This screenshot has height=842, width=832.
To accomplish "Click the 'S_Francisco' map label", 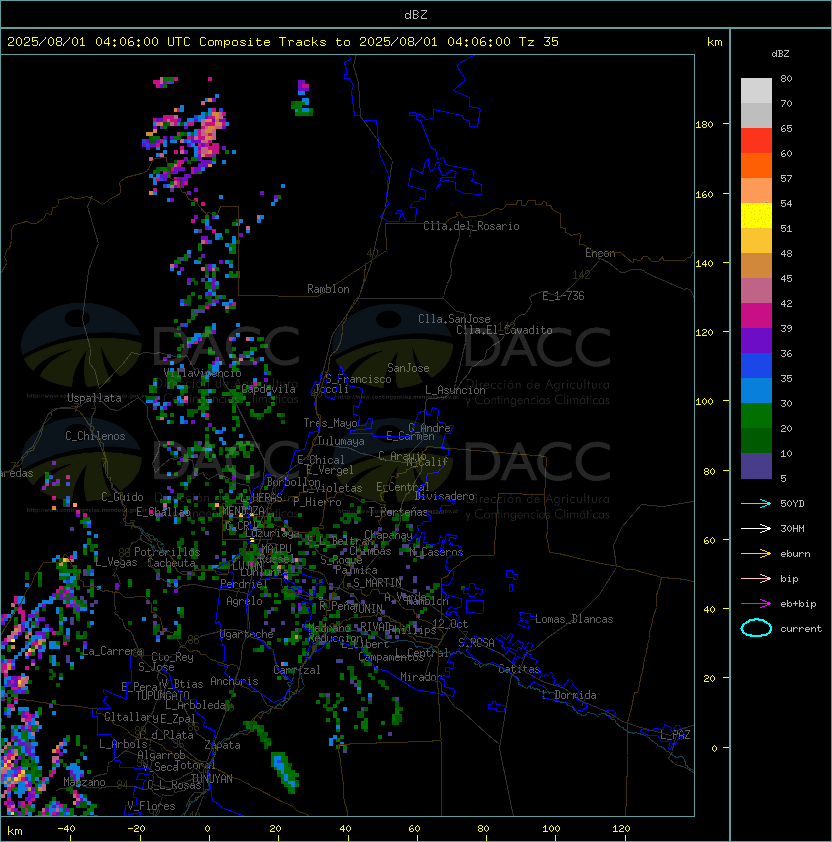I will pos(358,379).
